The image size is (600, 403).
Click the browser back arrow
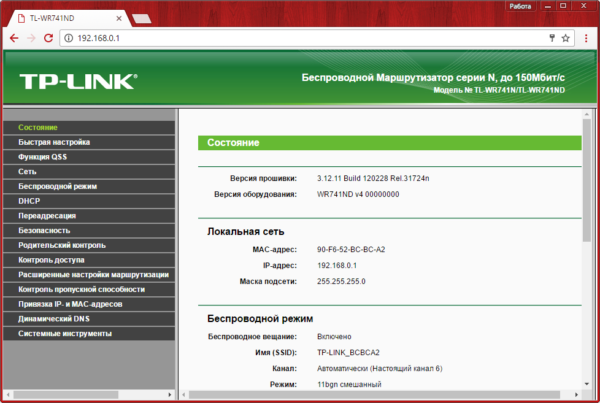(14, 38)
